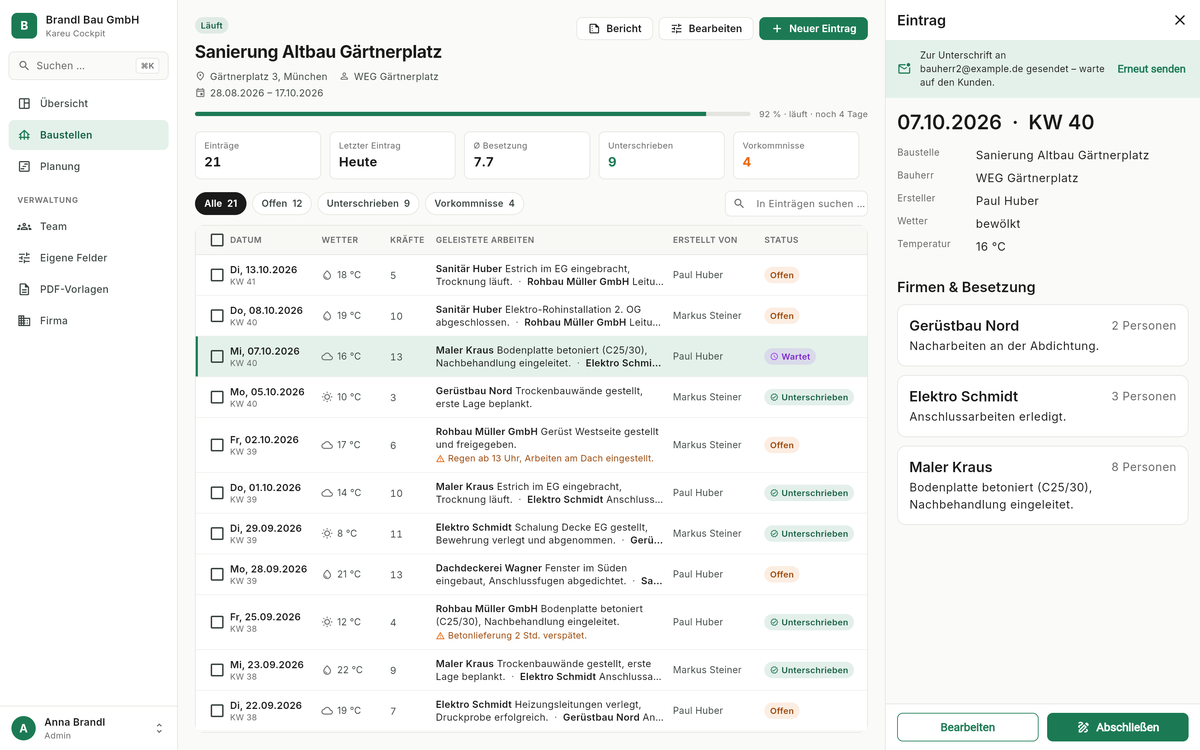Click Erneut senden link

[x=1151, y=69]
